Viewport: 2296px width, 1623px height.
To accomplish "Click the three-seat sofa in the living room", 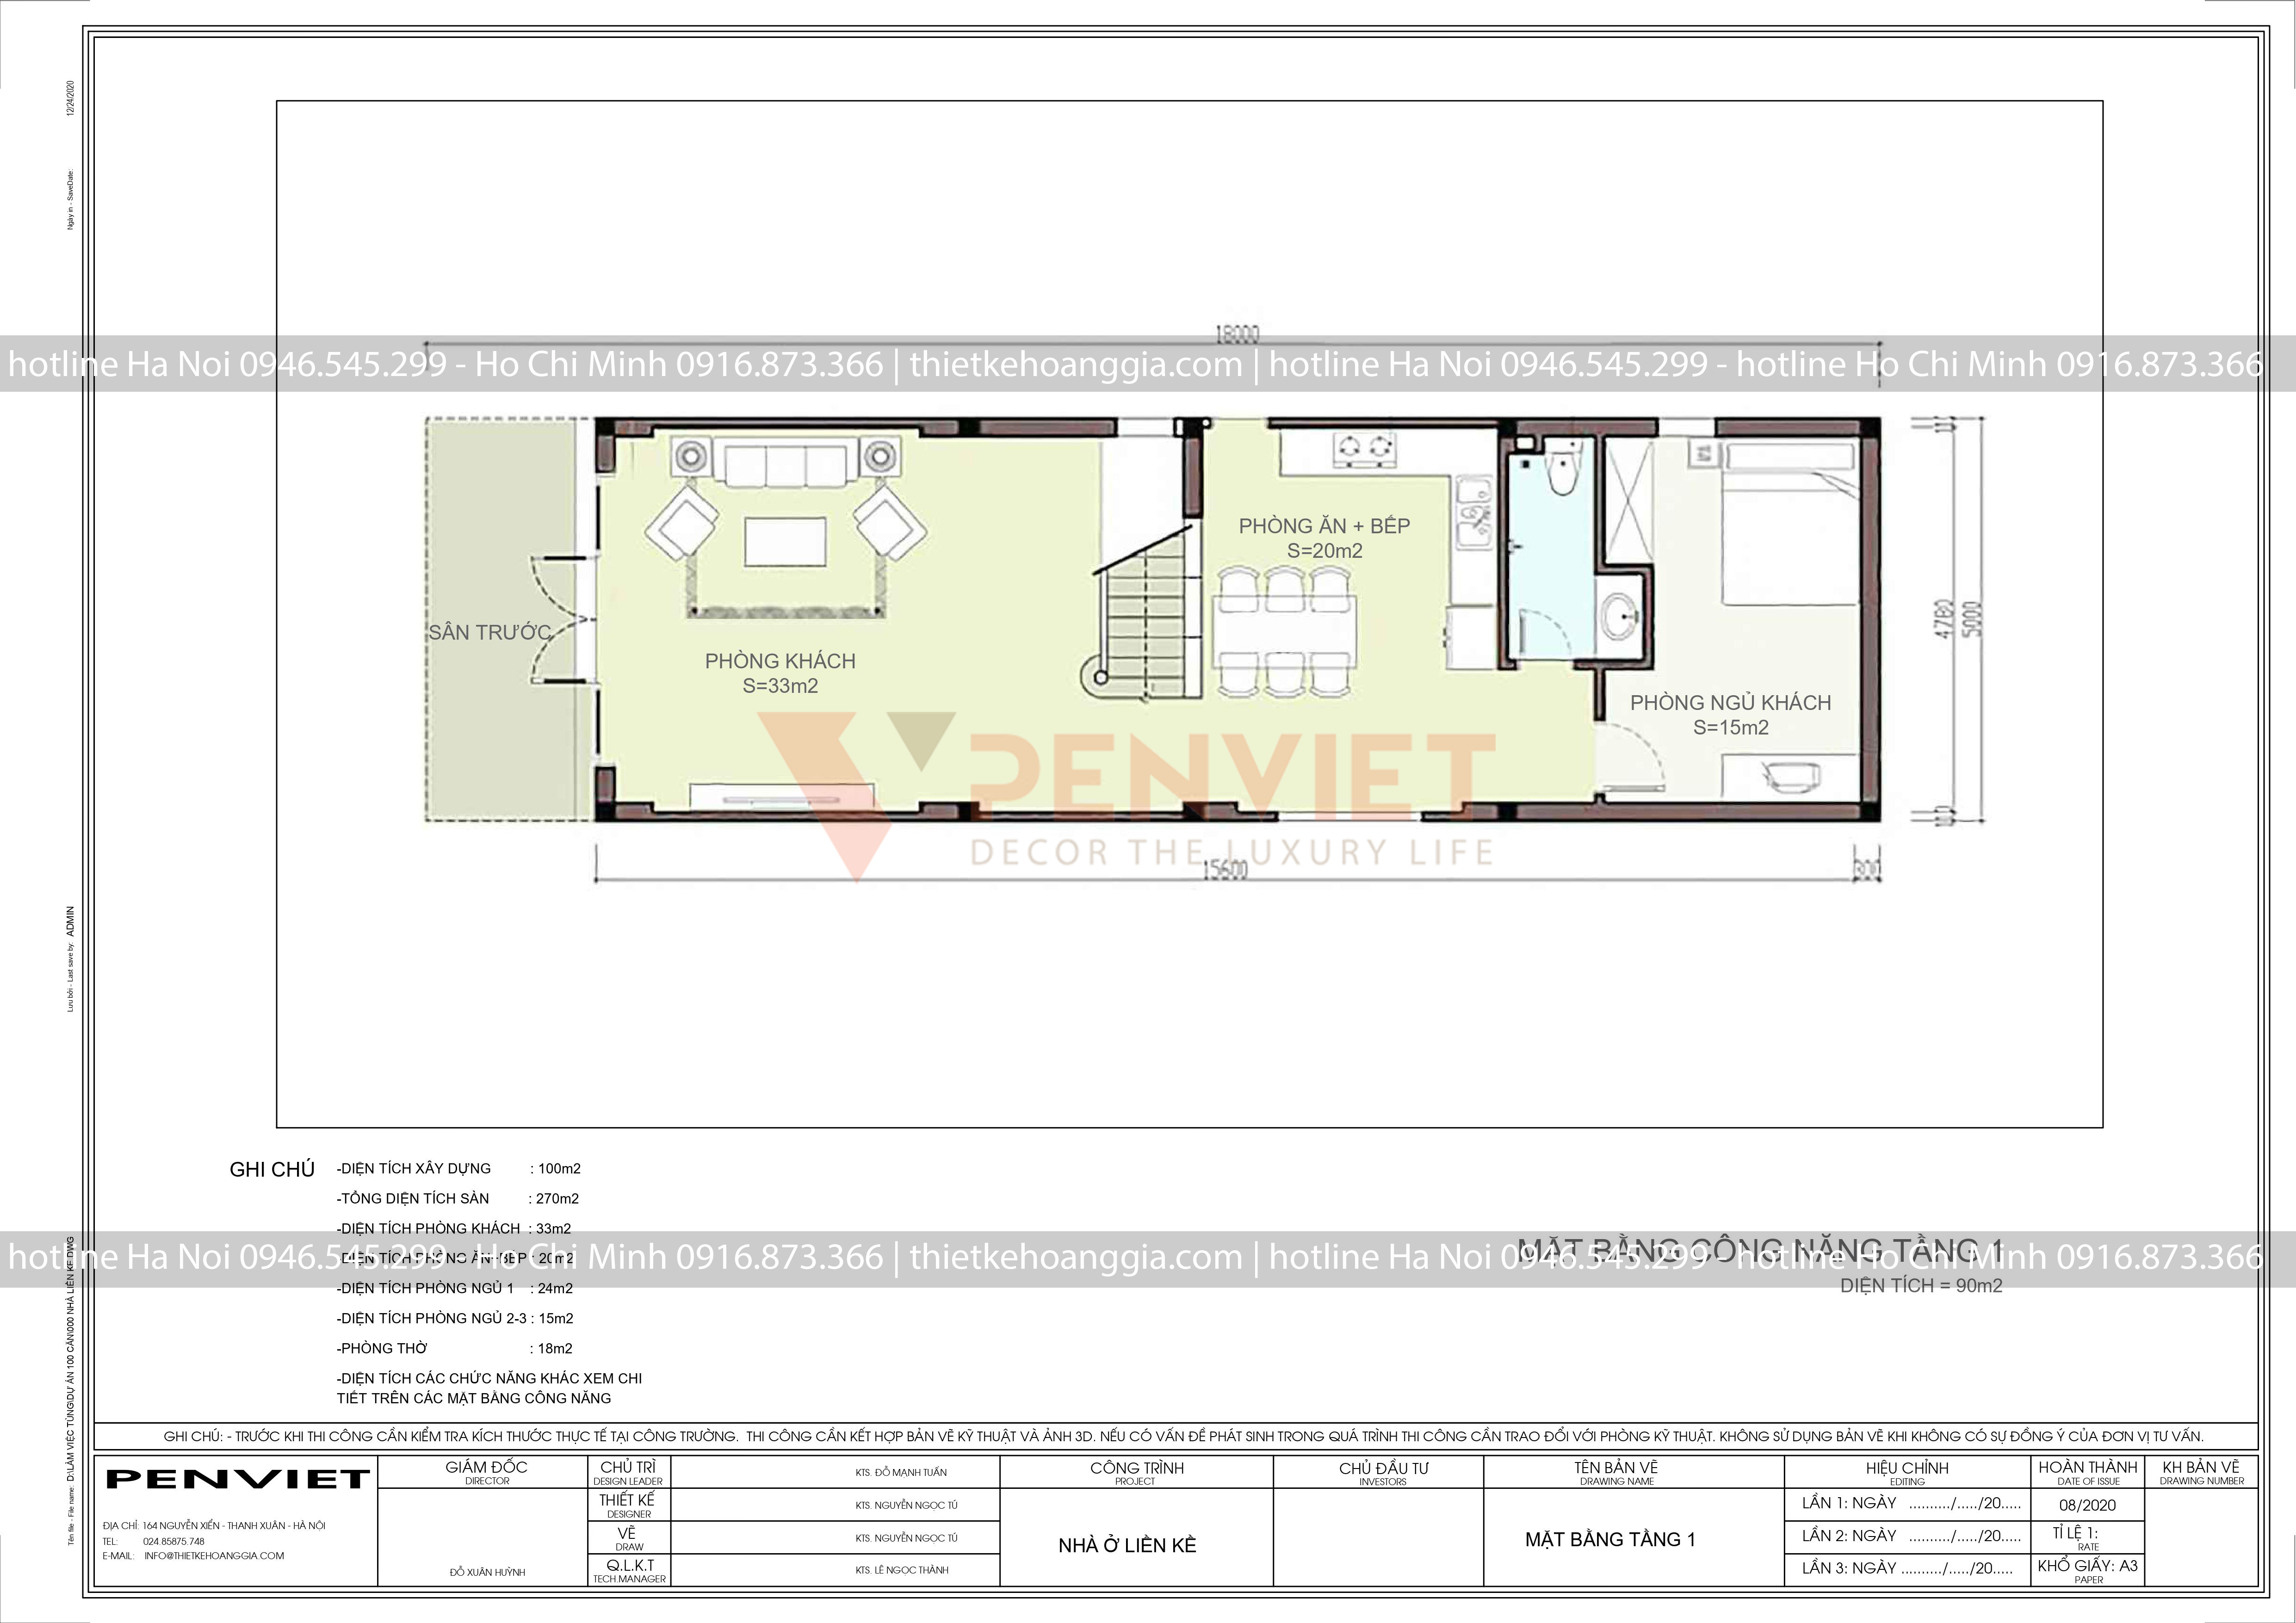I will (x=785, y=466).
